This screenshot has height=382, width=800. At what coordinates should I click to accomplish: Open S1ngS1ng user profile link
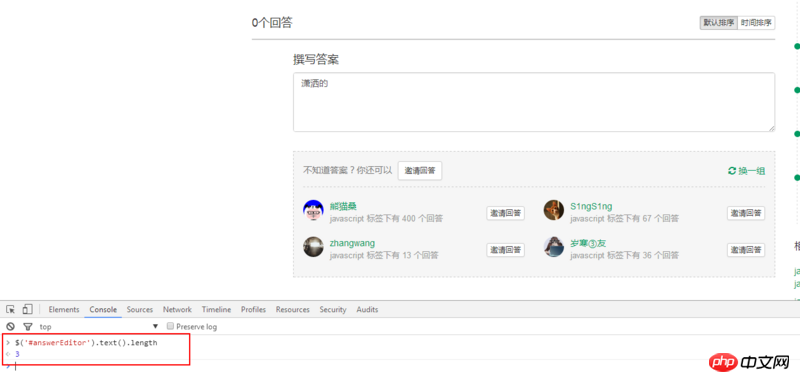[x=591, y=206]
